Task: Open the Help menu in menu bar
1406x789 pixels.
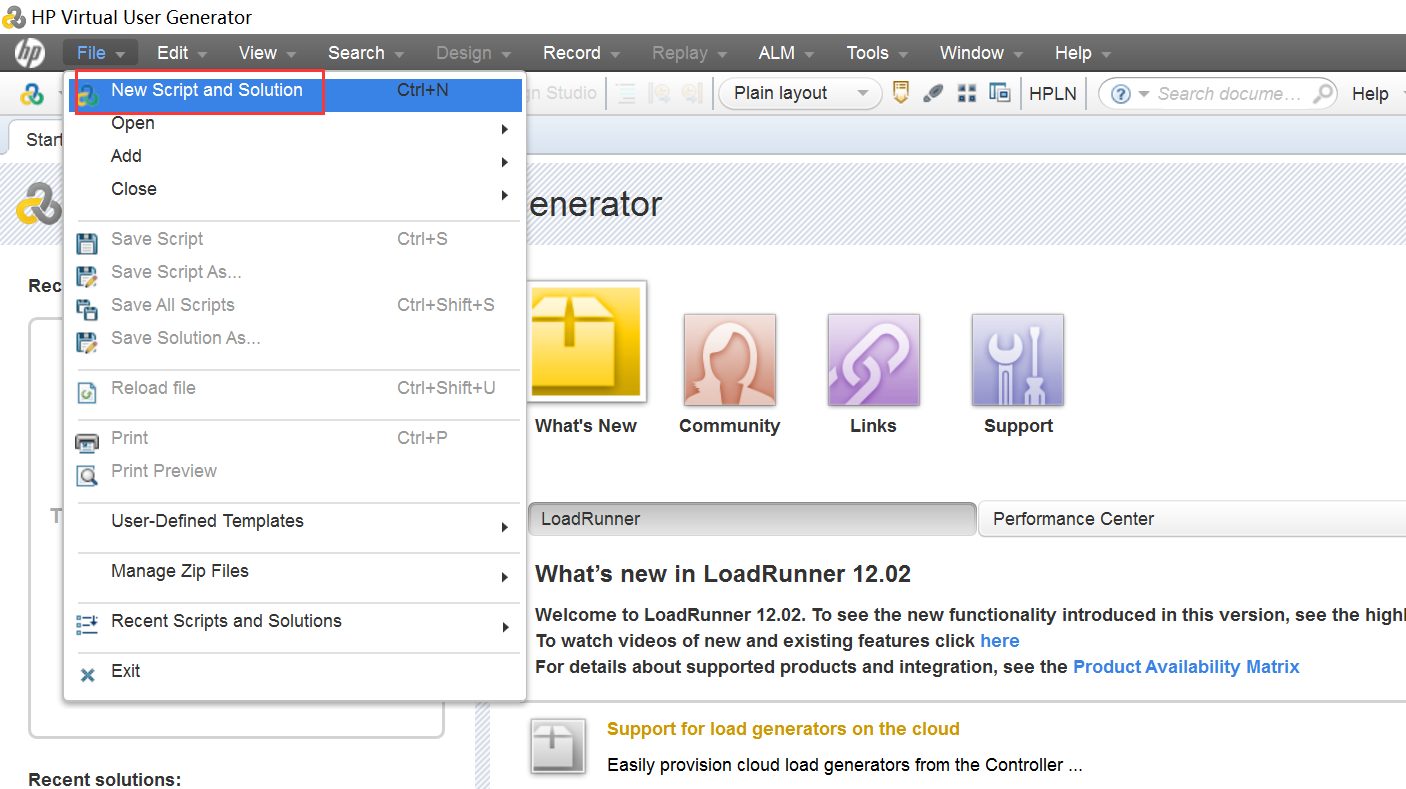Action: click(1082, 53)
